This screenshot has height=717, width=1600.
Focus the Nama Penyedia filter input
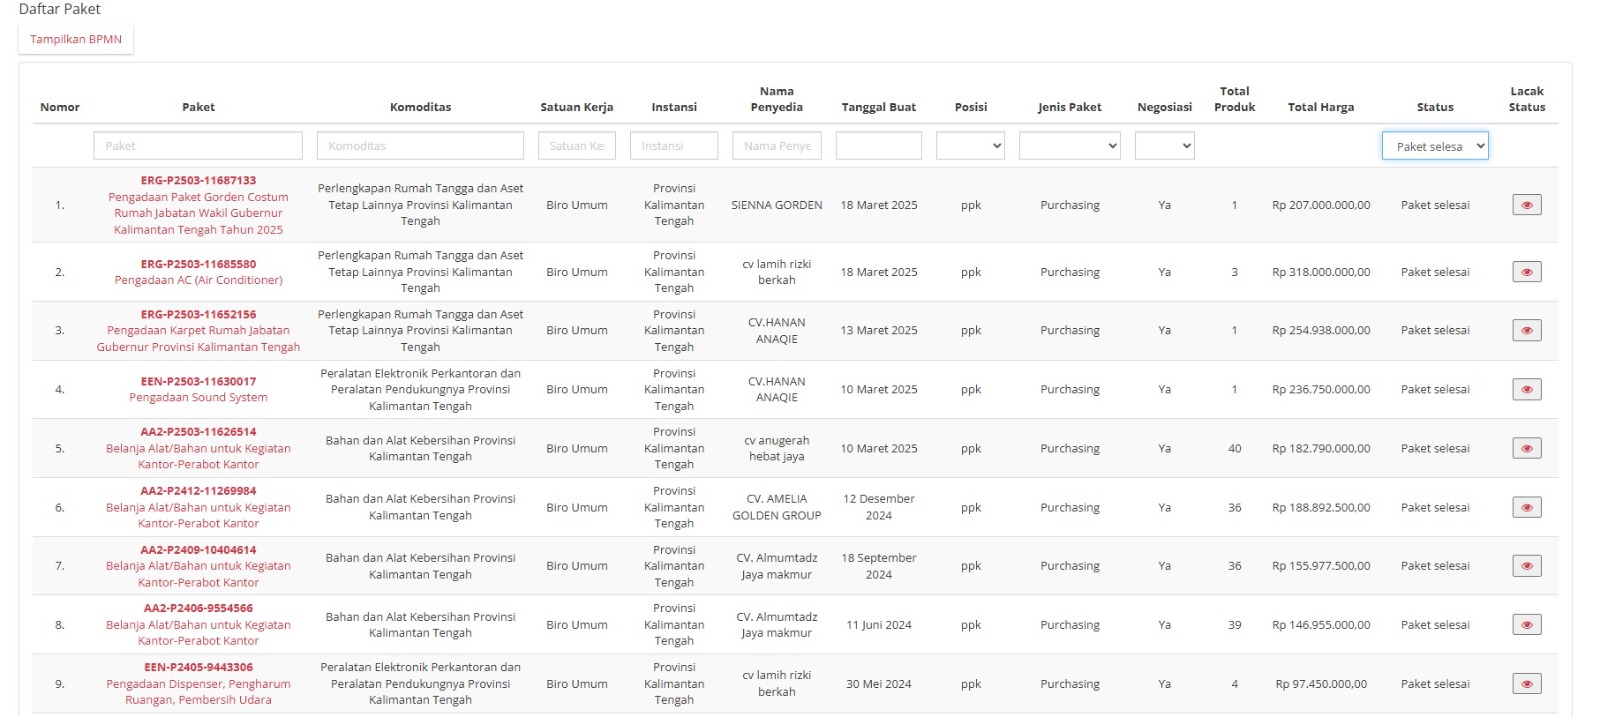[777, 146]
